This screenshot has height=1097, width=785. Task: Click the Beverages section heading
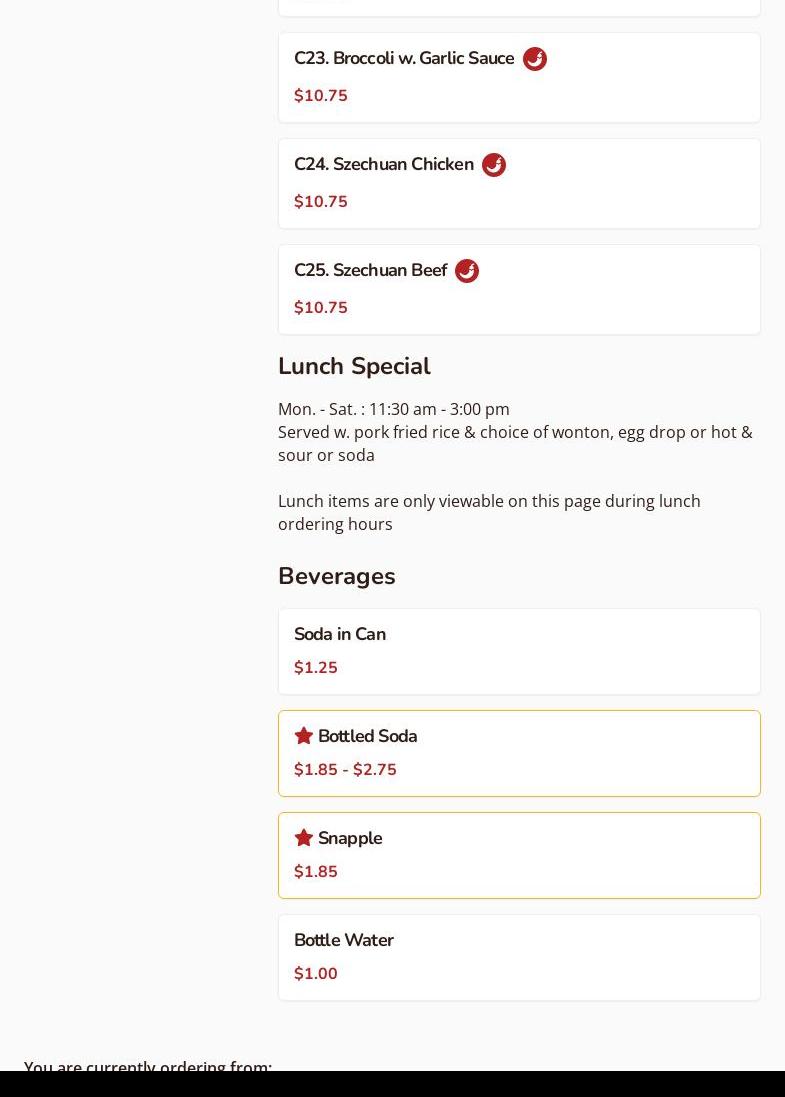tap(337, 576)
